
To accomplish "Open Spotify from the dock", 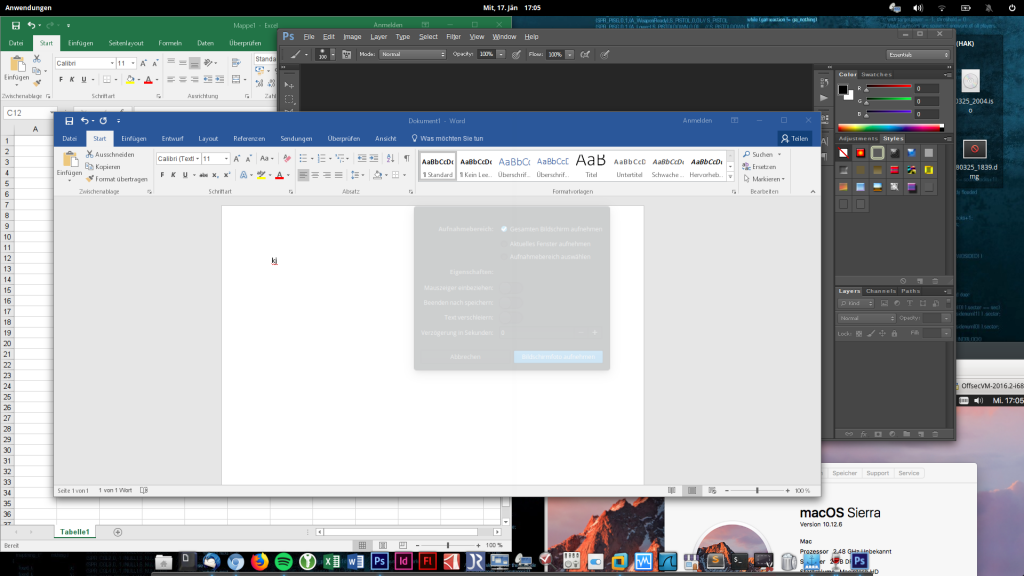I will (283, 561).
